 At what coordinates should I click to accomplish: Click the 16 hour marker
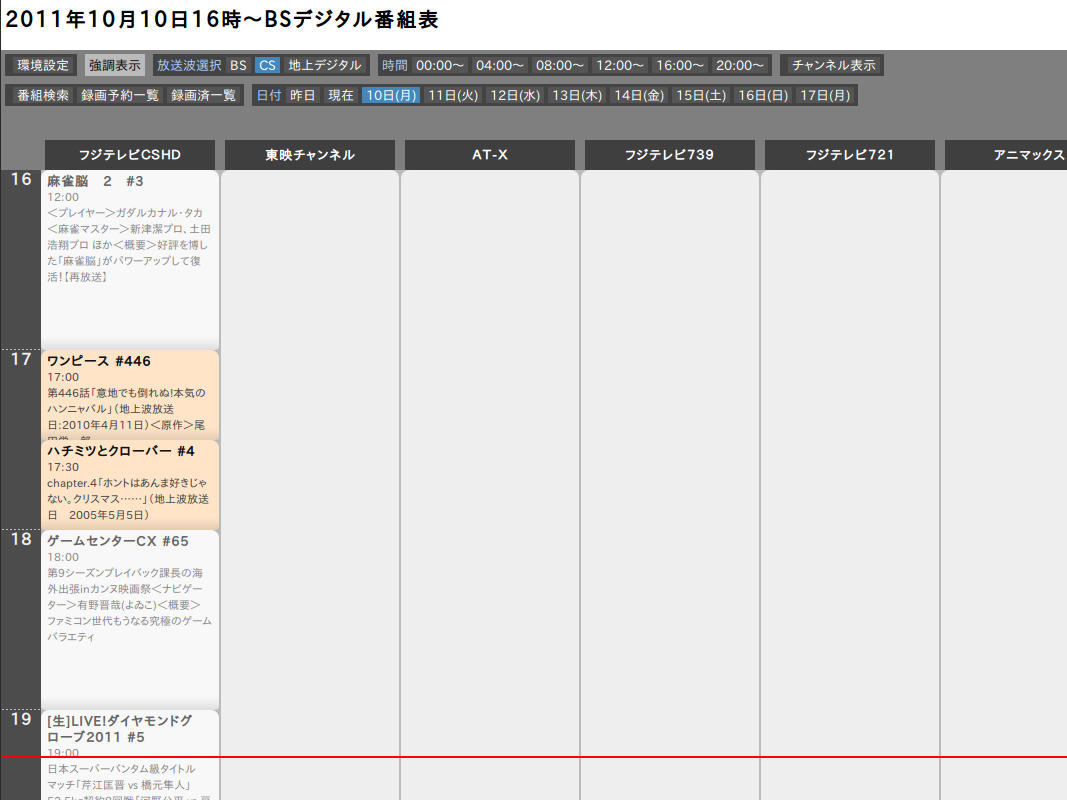click(21, 180)
